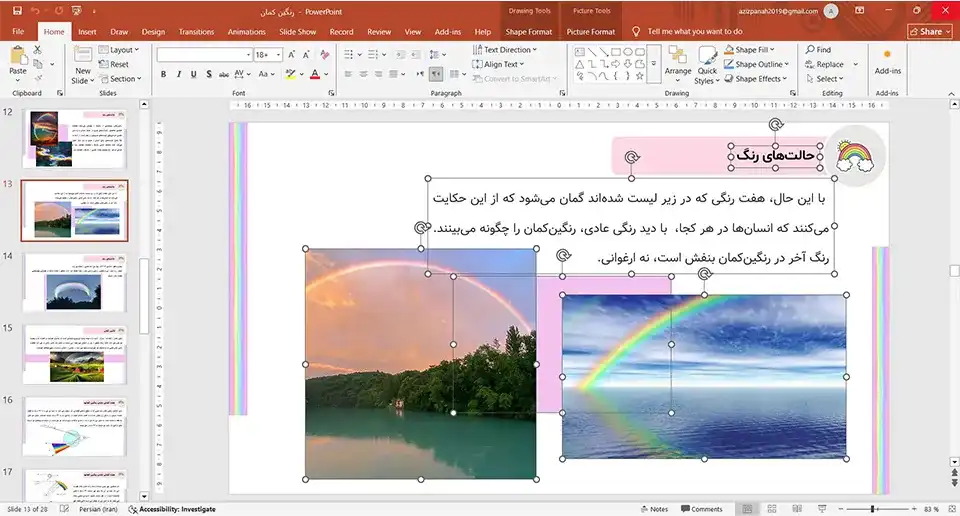Open the Shape Effects dropdown
This screenshot has width=960, height=516.
[756, 78]
